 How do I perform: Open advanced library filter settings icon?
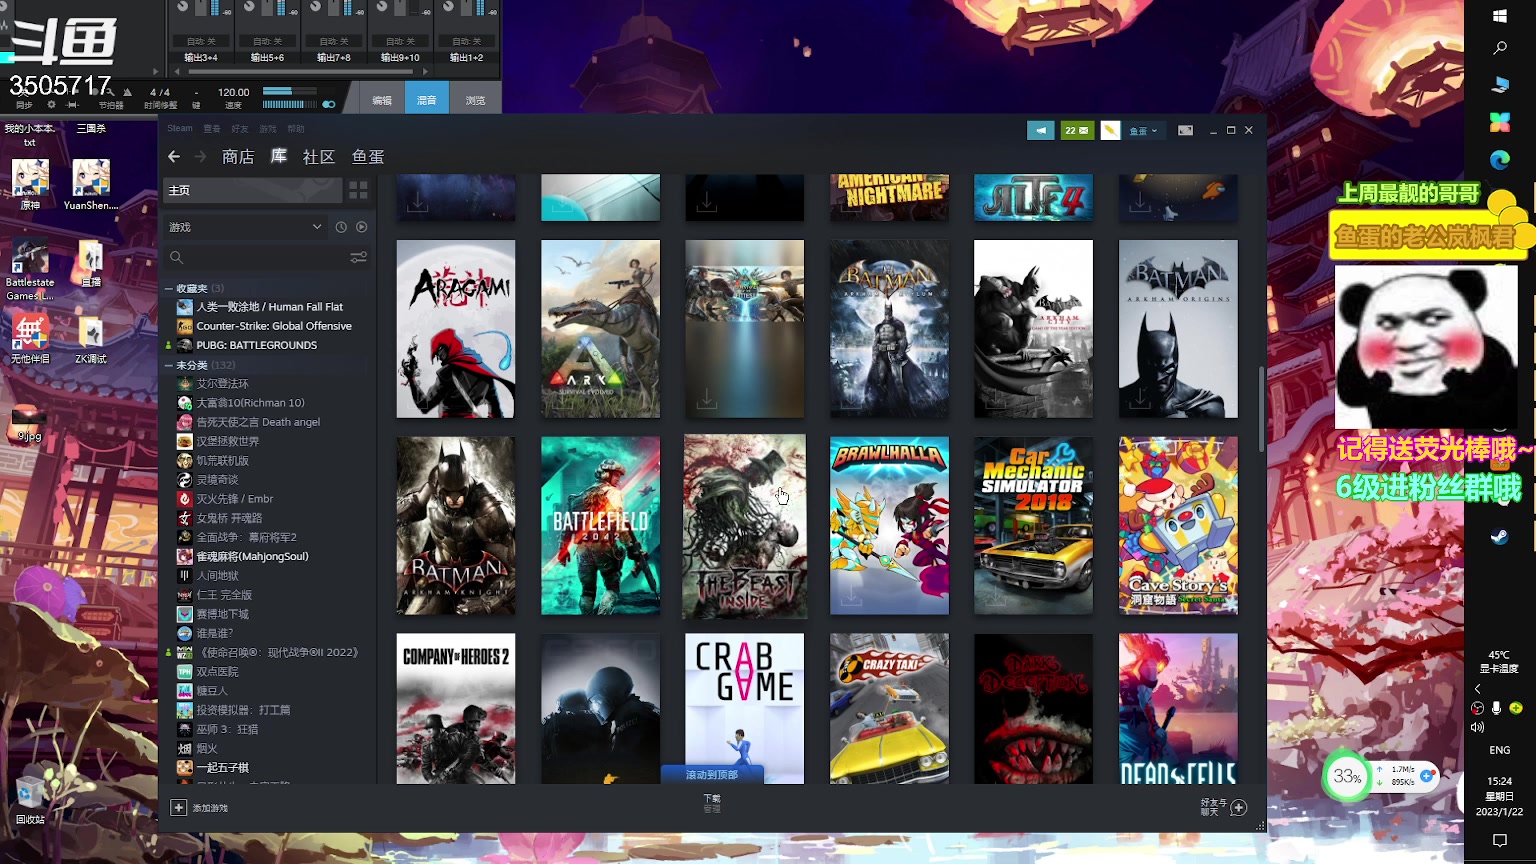pyautogui.click(x=358, y=257)
